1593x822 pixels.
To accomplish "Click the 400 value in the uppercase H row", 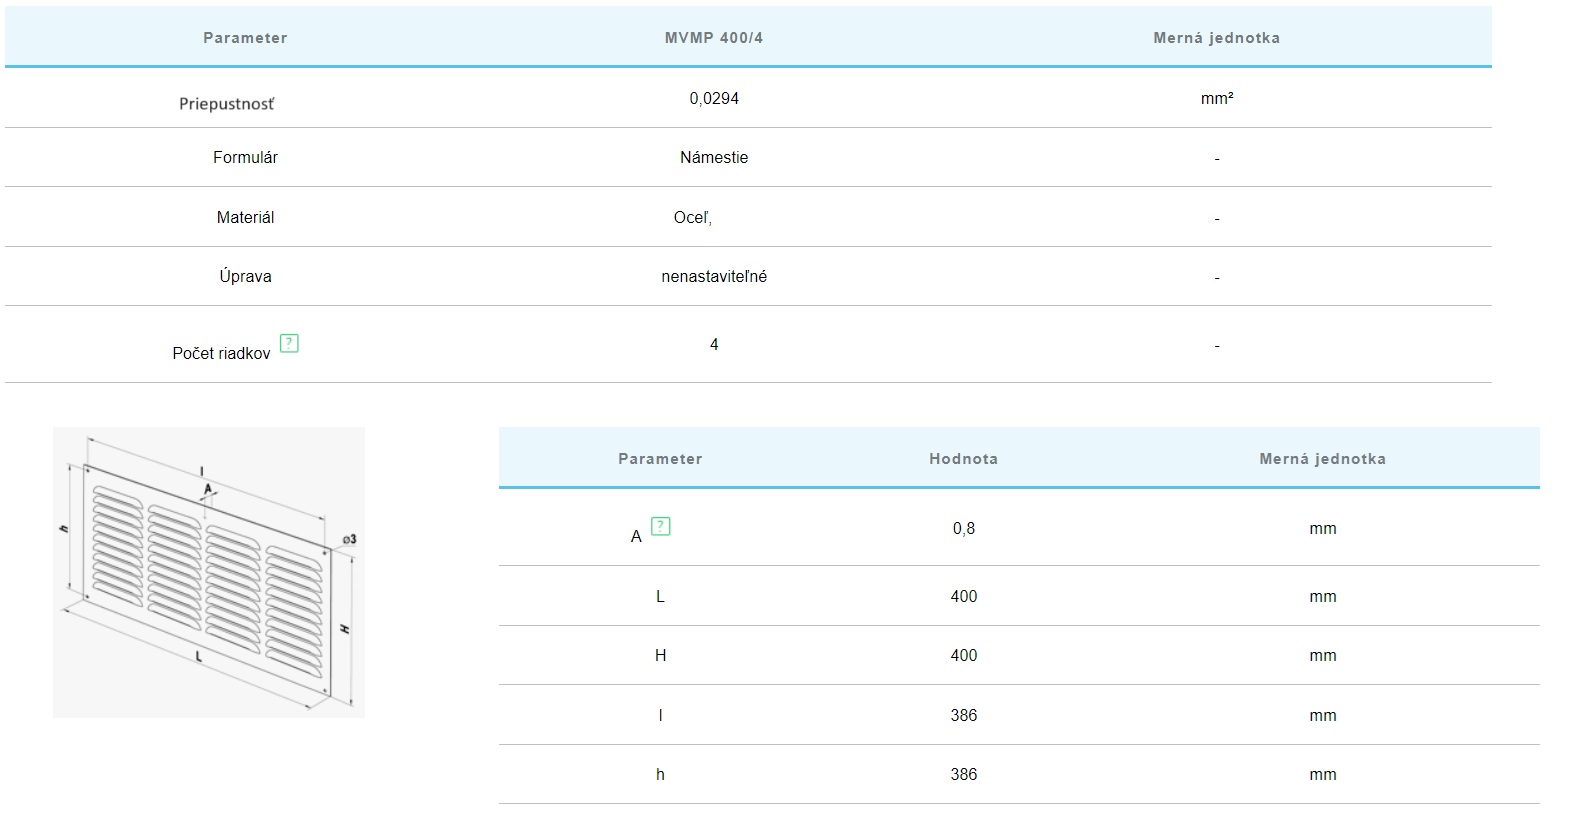I will click(x=963, y=656).
